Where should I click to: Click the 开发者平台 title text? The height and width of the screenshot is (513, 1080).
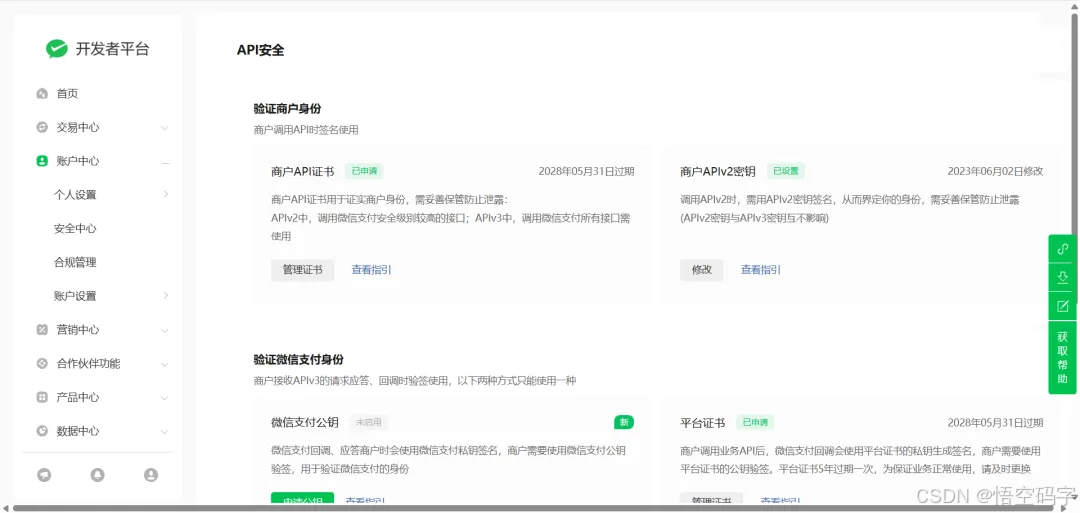click(112, 49)
